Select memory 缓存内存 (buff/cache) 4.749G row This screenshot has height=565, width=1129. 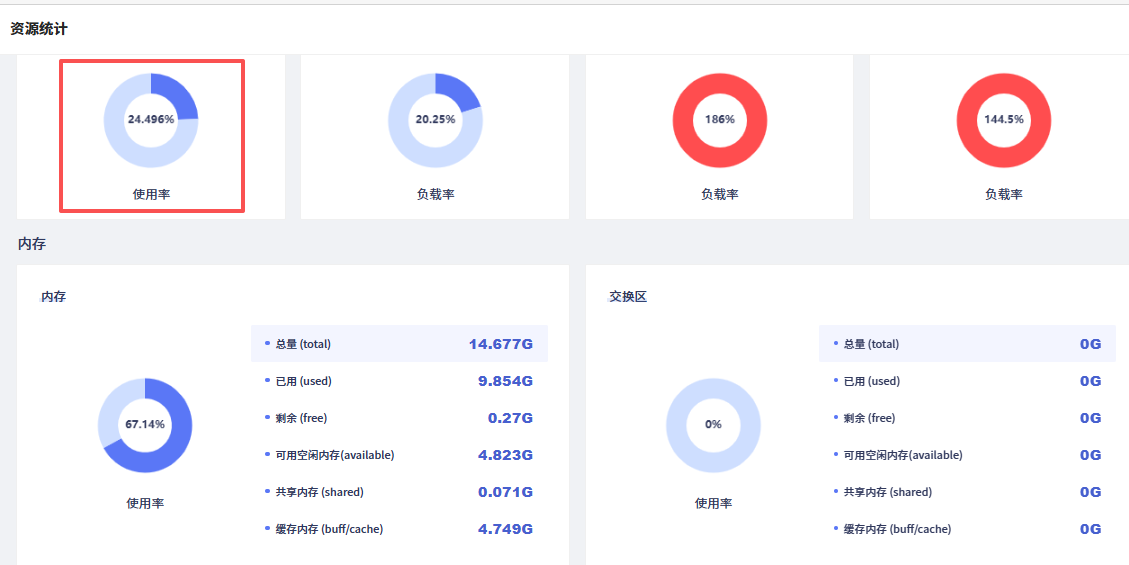400,529
